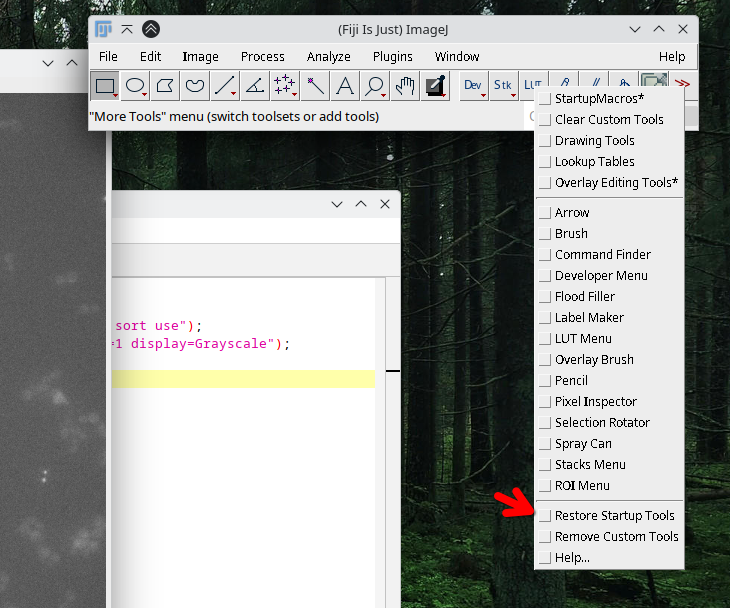
Task: Select the Magnifying glass tool
Action: pos(375,86)
